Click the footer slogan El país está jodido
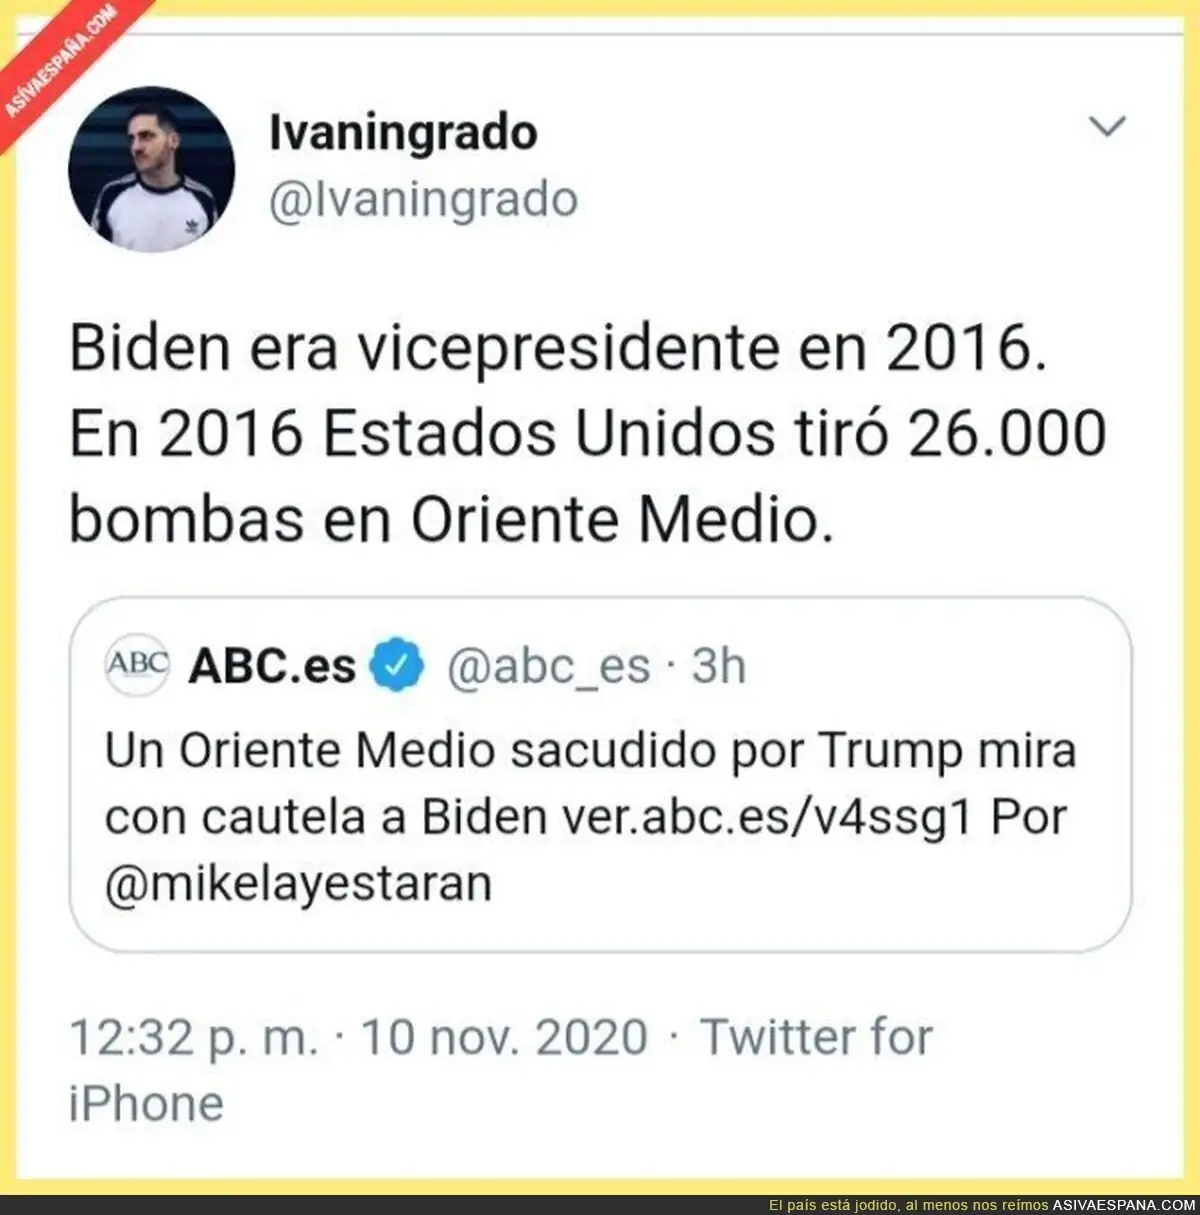Image resolution: width=1200 pixels, height=1215 pixels. [909, 1205]
